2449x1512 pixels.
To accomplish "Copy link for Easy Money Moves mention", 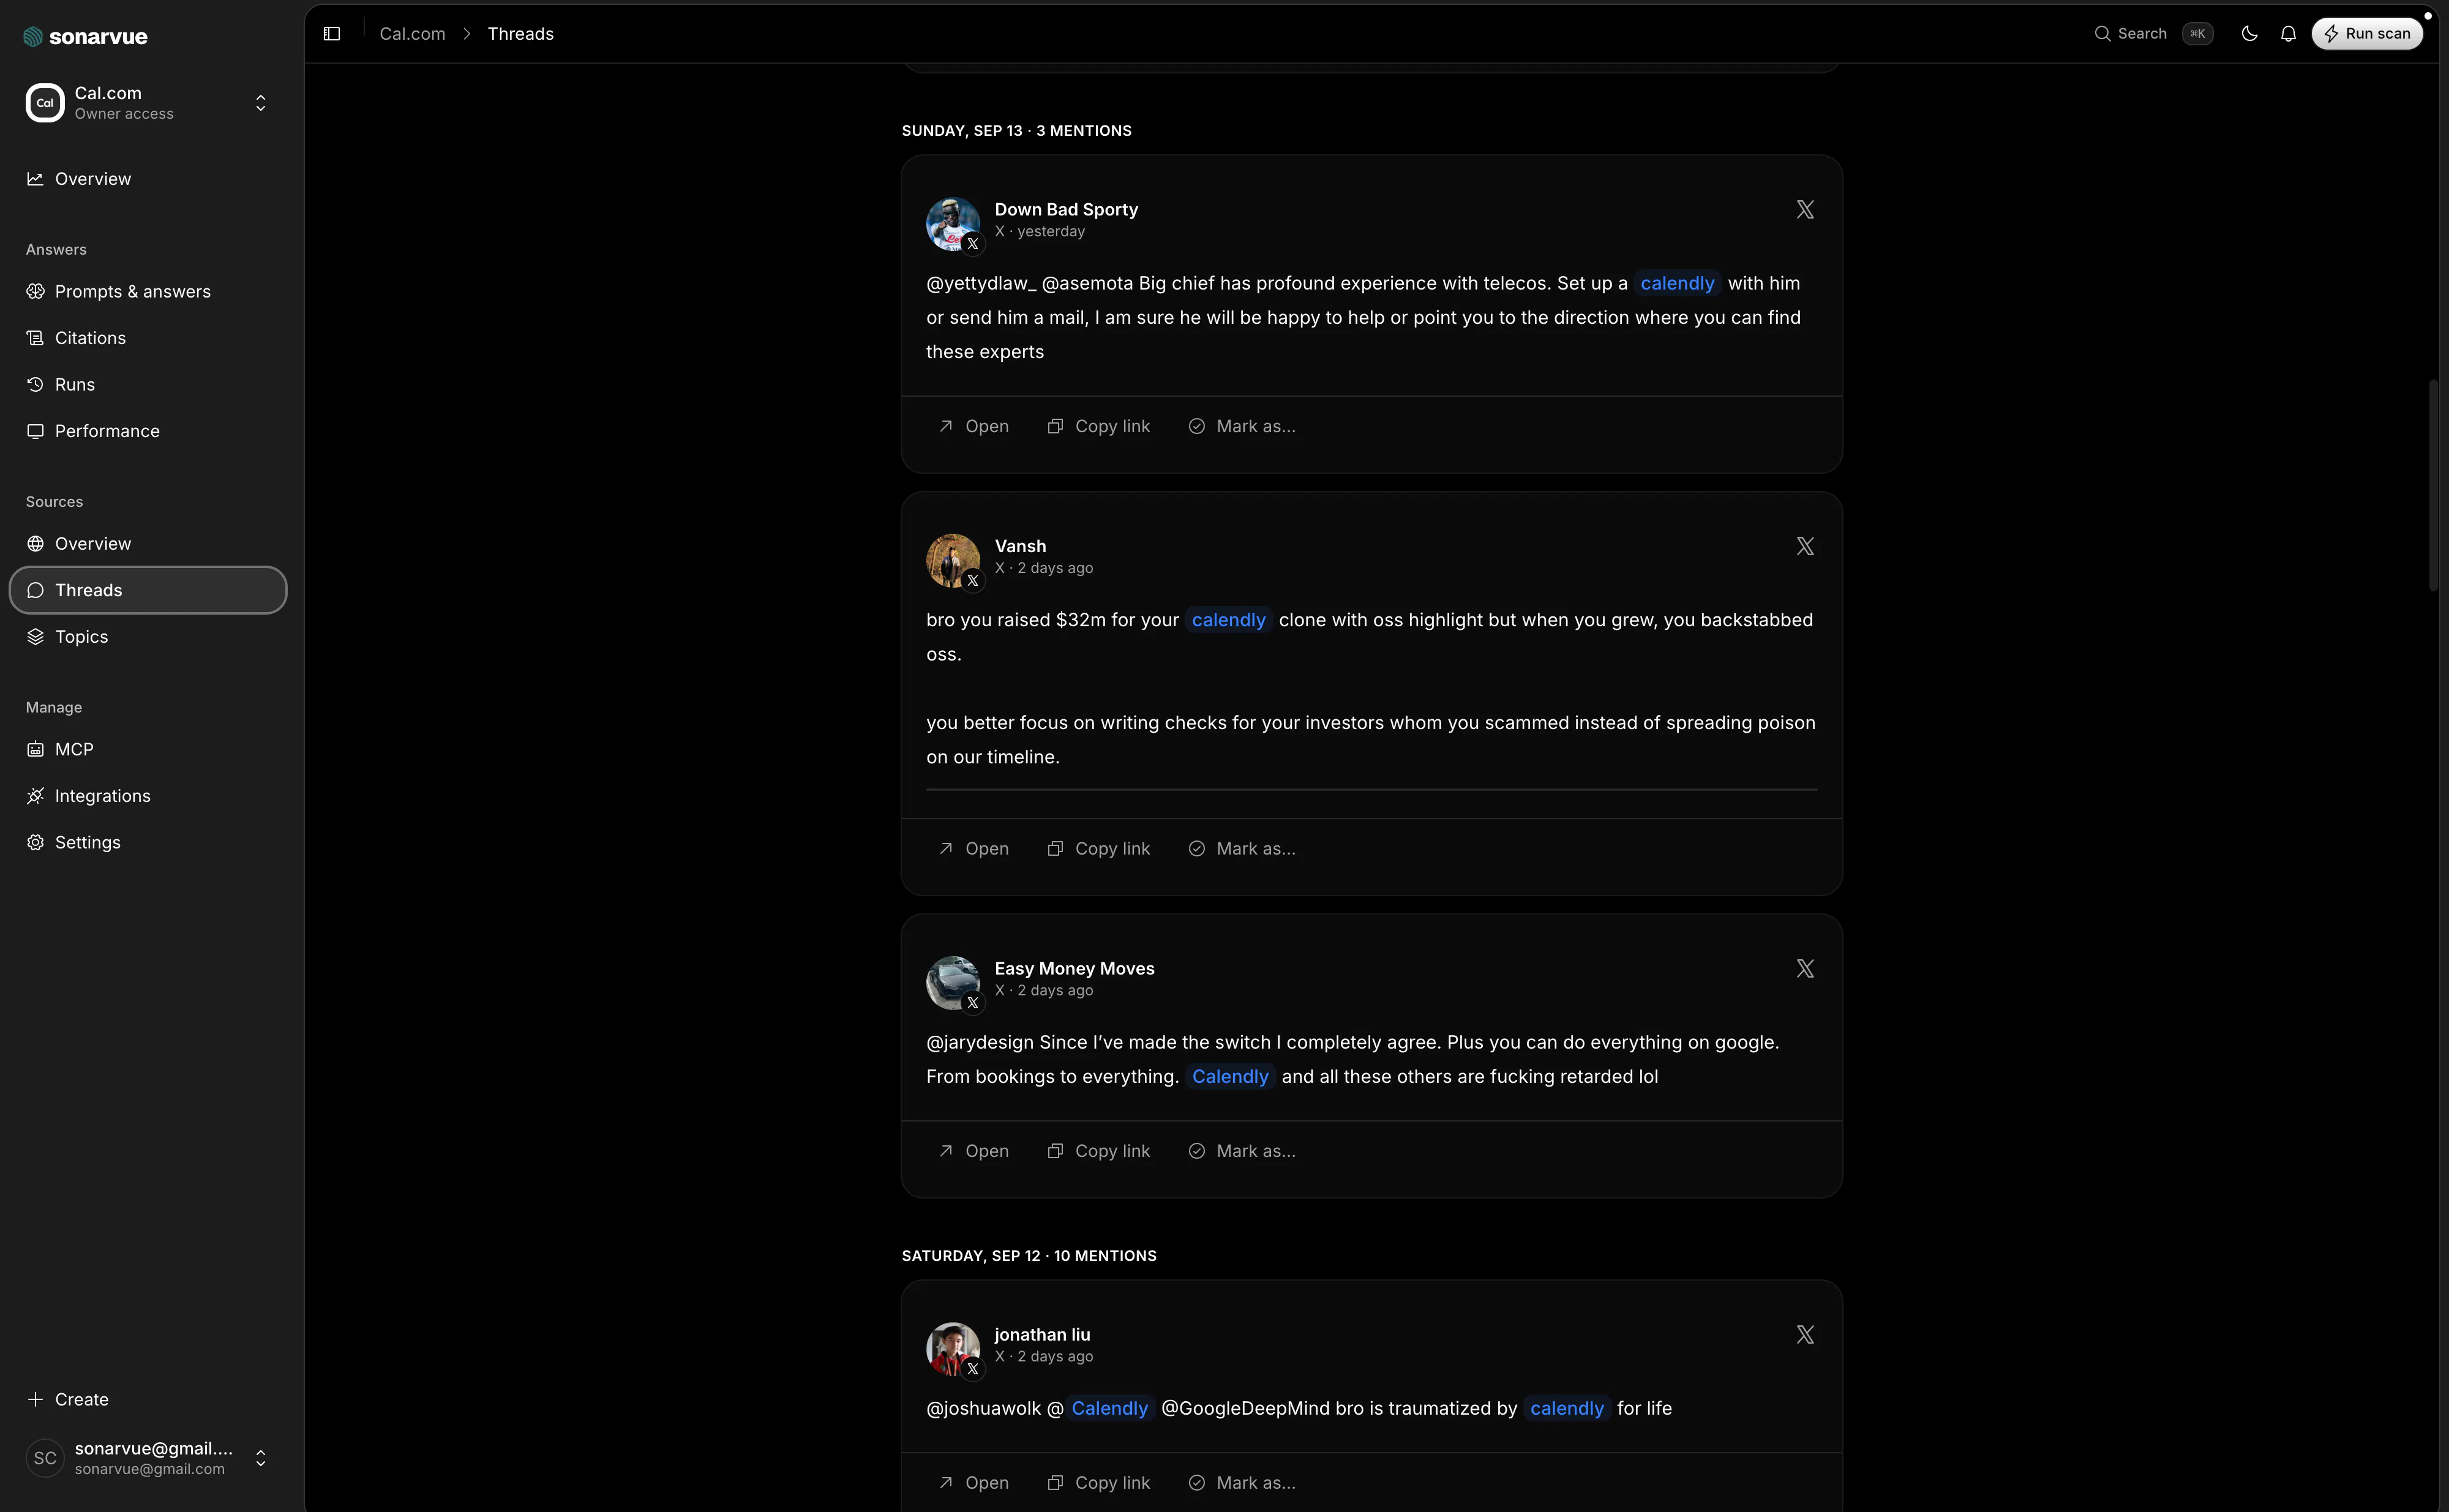I will tap(1098, 1151).
